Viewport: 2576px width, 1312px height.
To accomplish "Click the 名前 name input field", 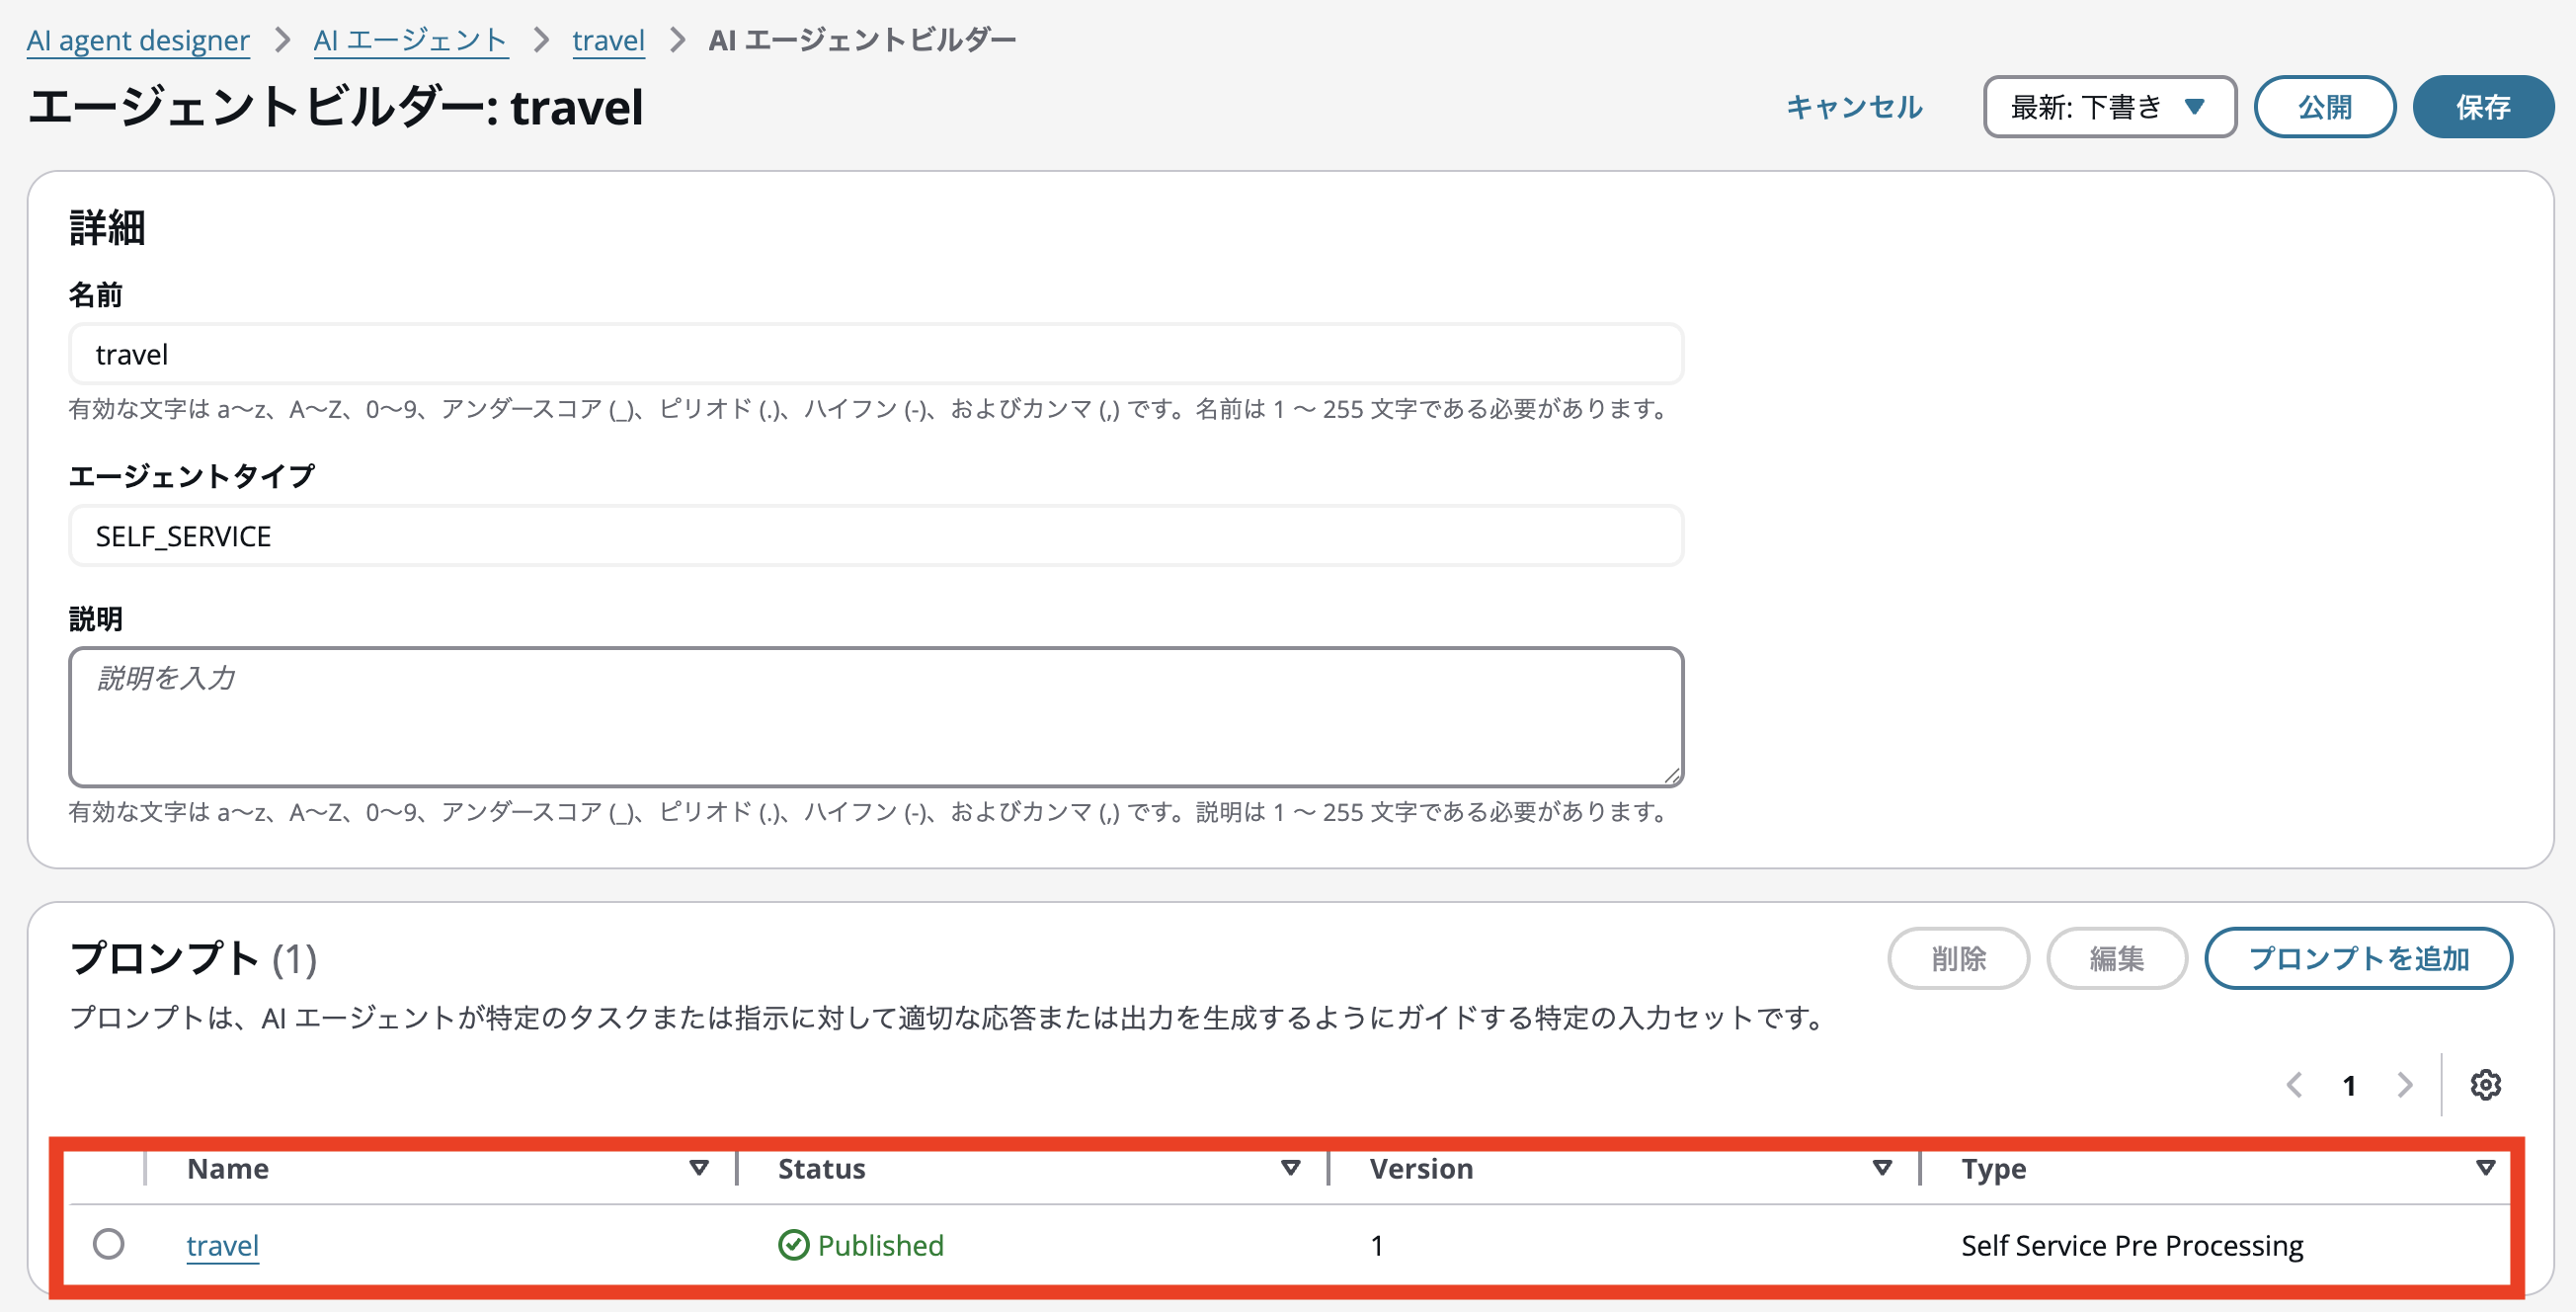I will tap(875, 354).
